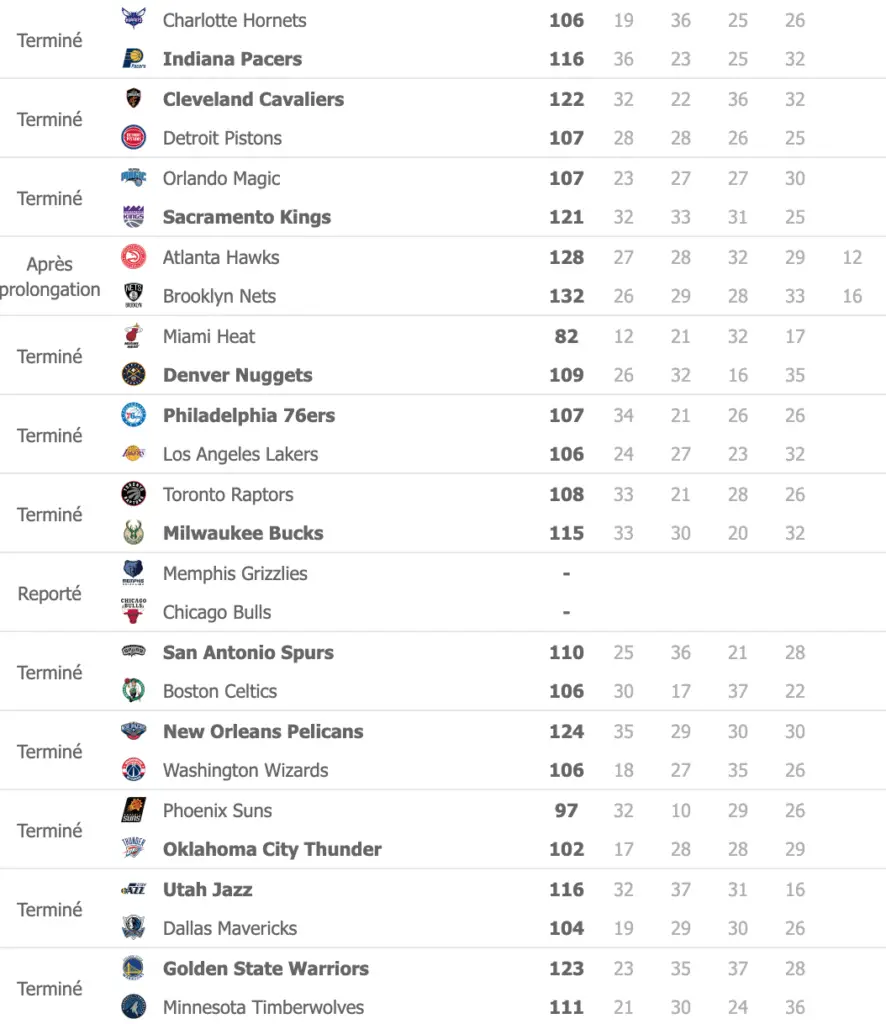Click Utah Jazz final score 116
The height and width of the screenshot is (1024, 886).
(x=566, y=889)
